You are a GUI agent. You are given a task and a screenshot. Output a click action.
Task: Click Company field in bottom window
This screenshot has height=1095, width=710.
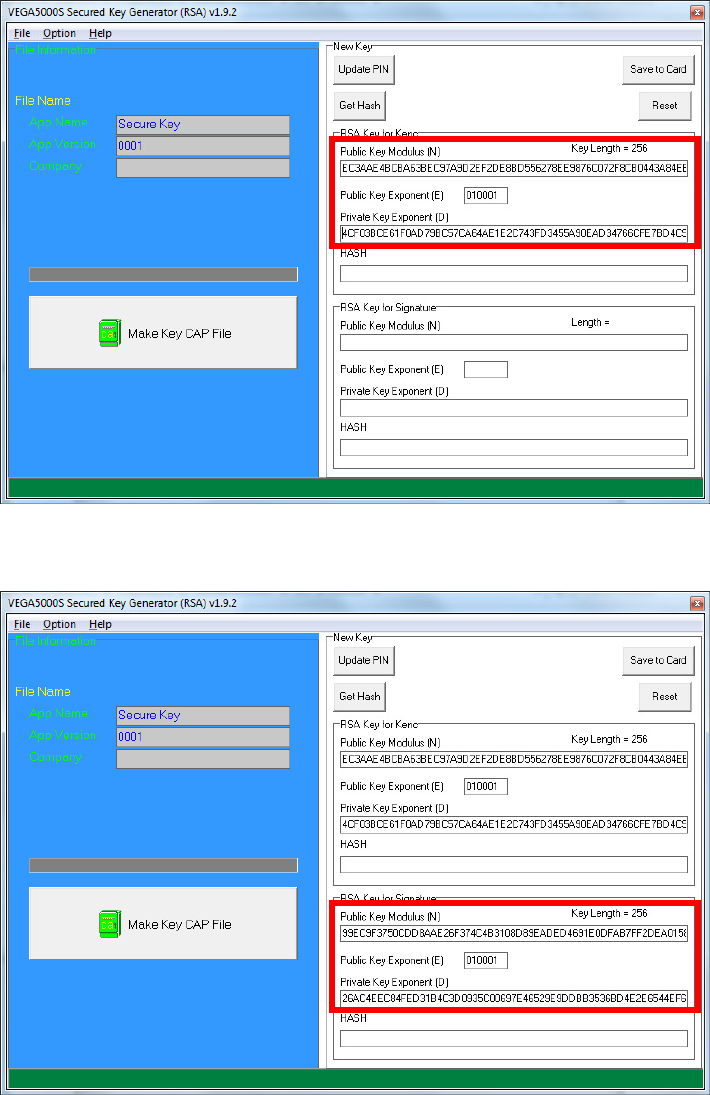pos(203,758)
